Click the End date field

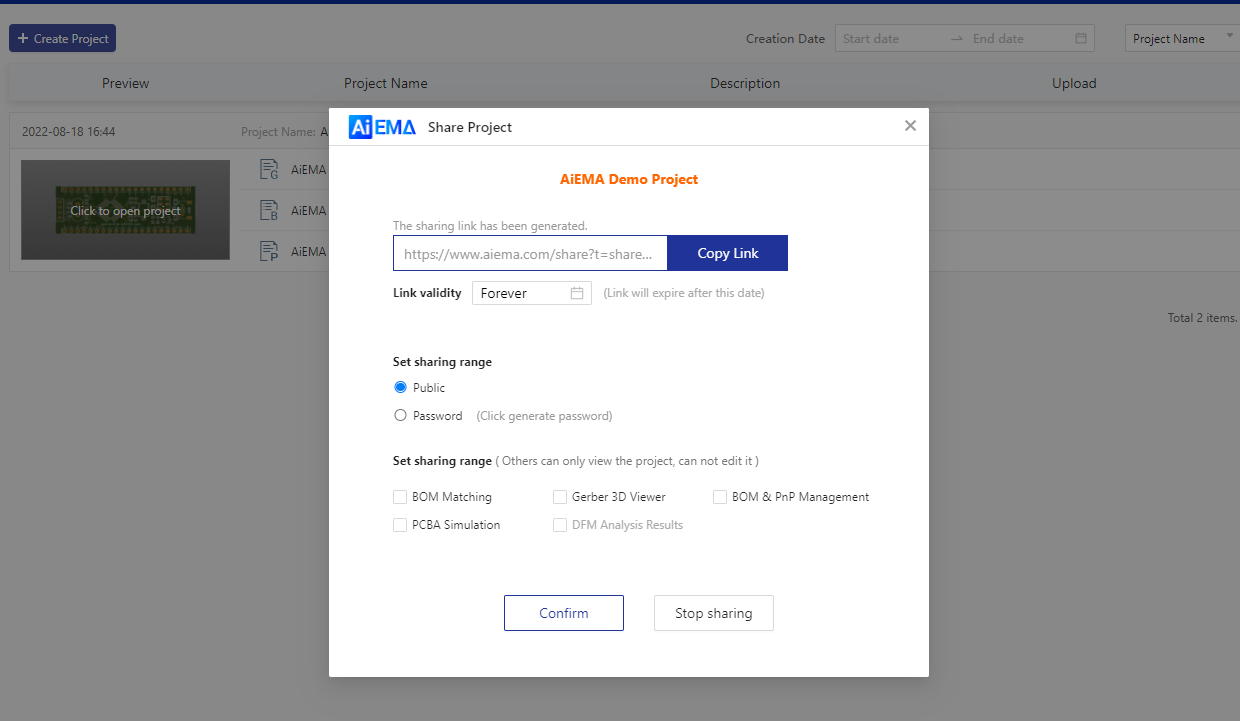point(1018,39)
